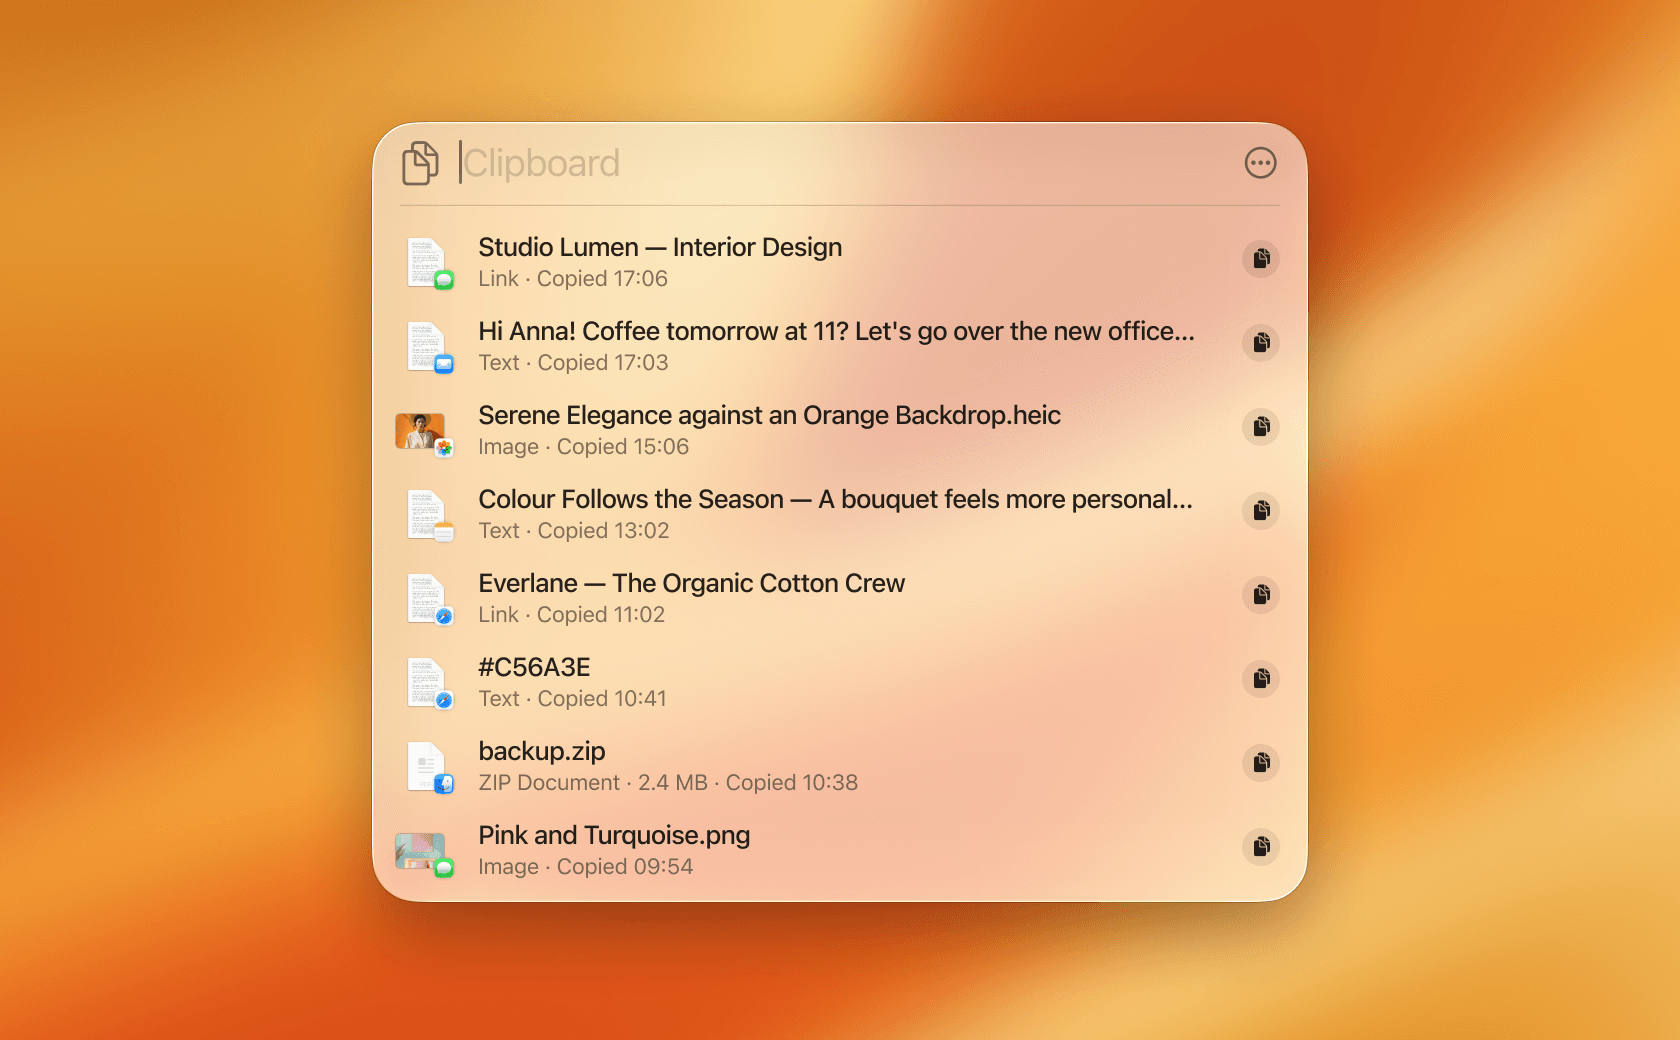Click 'Image · Copied 09:54' subtitle
This screenshot has height=1040, width=1680.
(x=585, y=867)
